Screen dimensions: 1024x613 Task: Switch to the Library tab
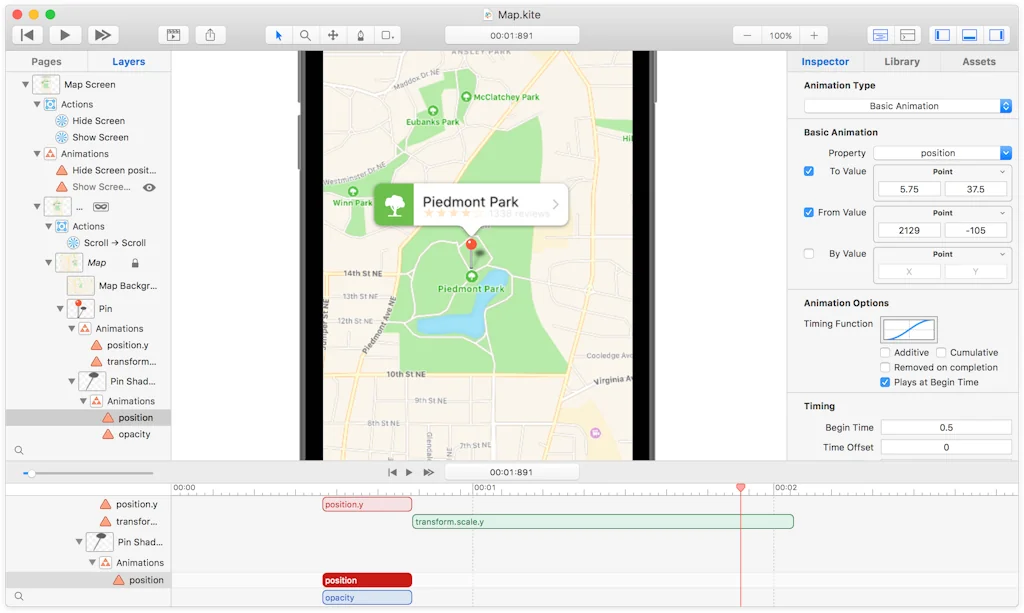click(901, 61)
